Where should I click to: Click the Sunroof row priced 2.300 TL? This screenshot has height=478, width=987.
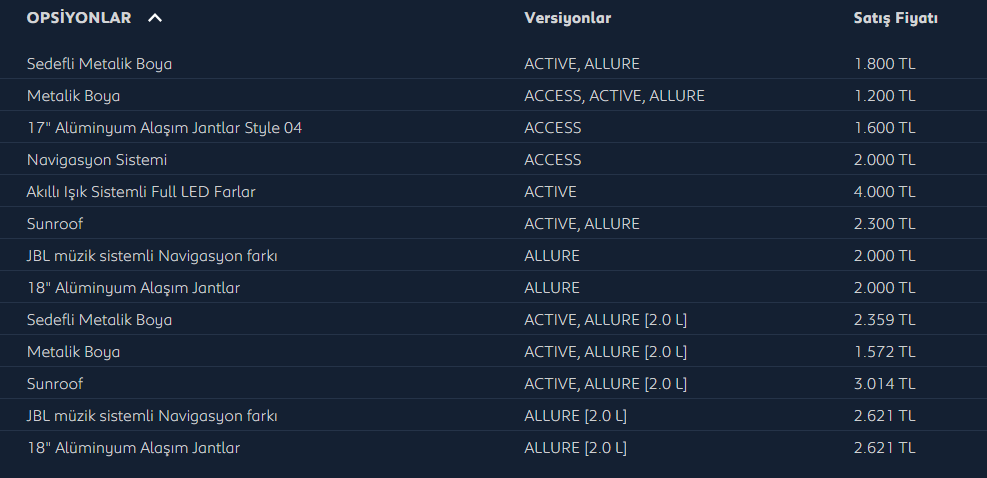tap(494, 224)
